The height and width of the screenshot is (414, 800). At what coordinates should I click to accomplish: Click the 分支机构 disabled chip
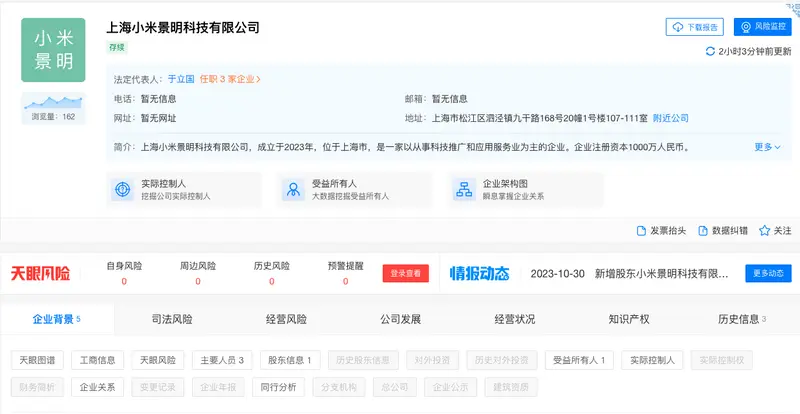339,387
